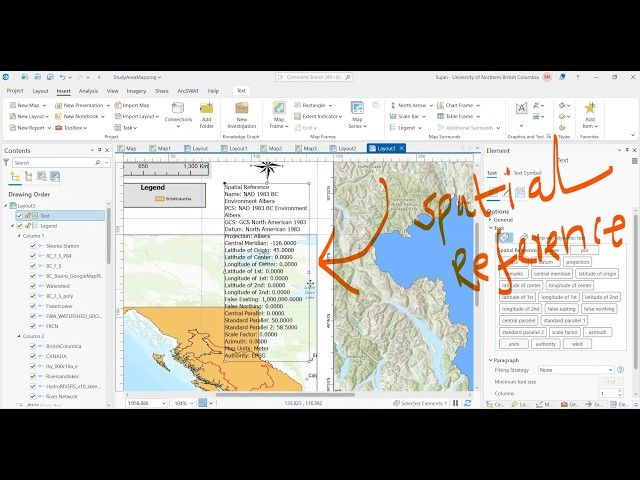Click the notifications bell icon
Screen dimensions: 640x480
pyautogui.click(x=562, y=77)
